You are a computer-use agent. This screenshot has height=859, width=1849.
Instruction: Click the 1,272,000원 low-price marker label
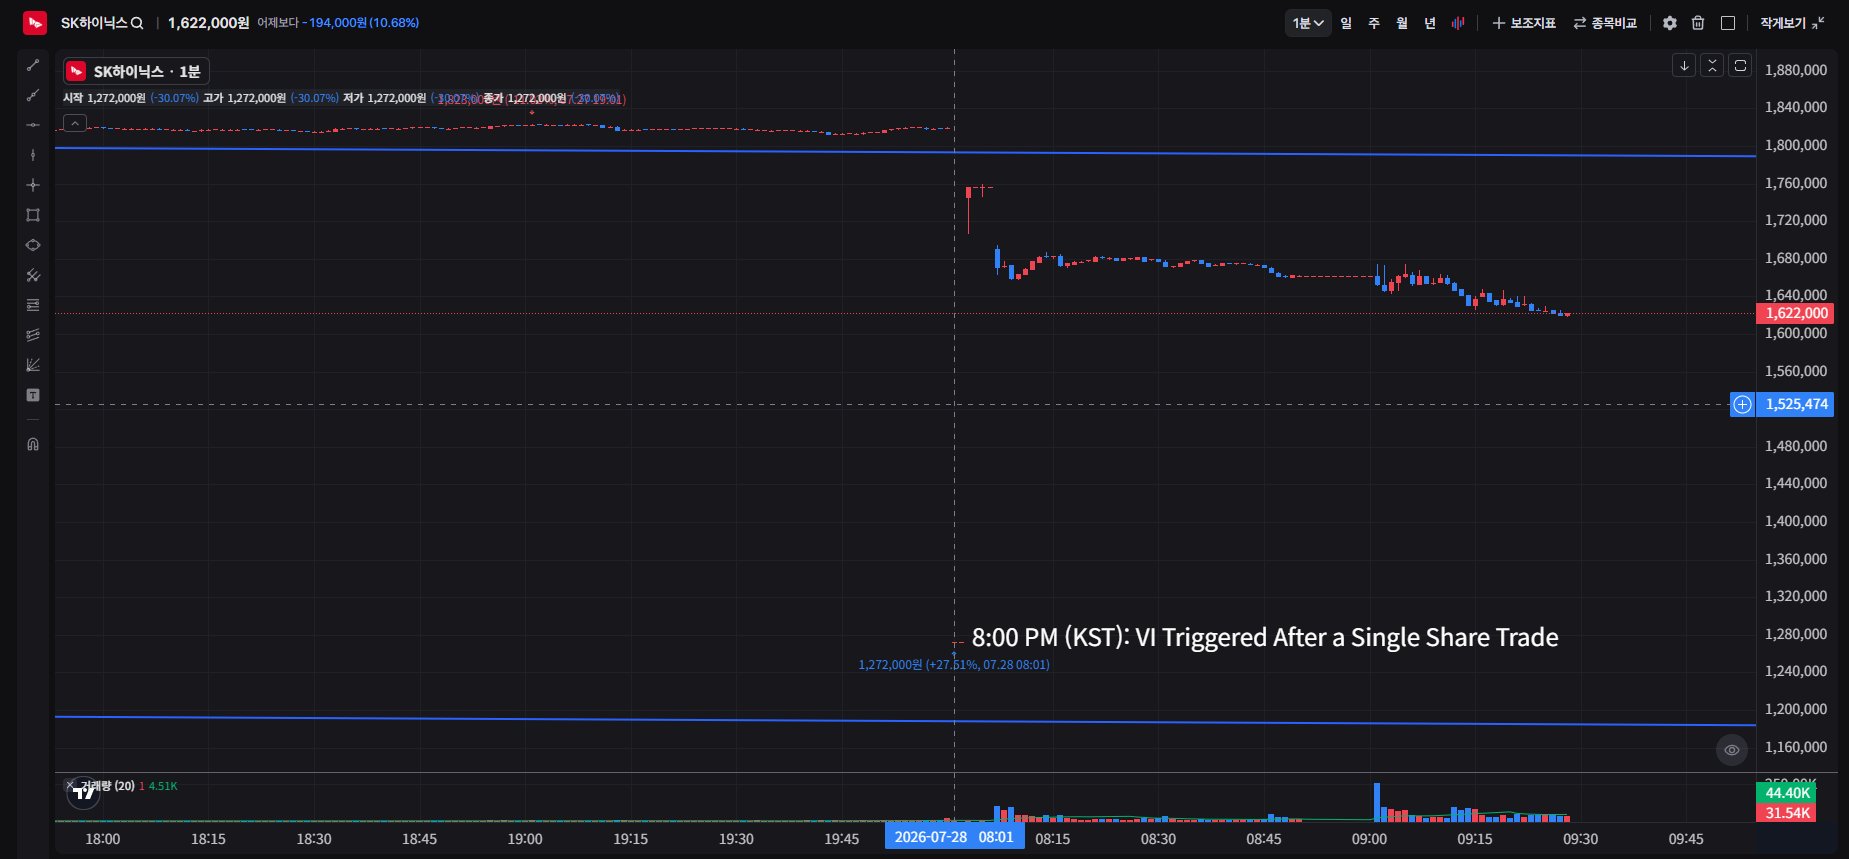coord(954,665)
